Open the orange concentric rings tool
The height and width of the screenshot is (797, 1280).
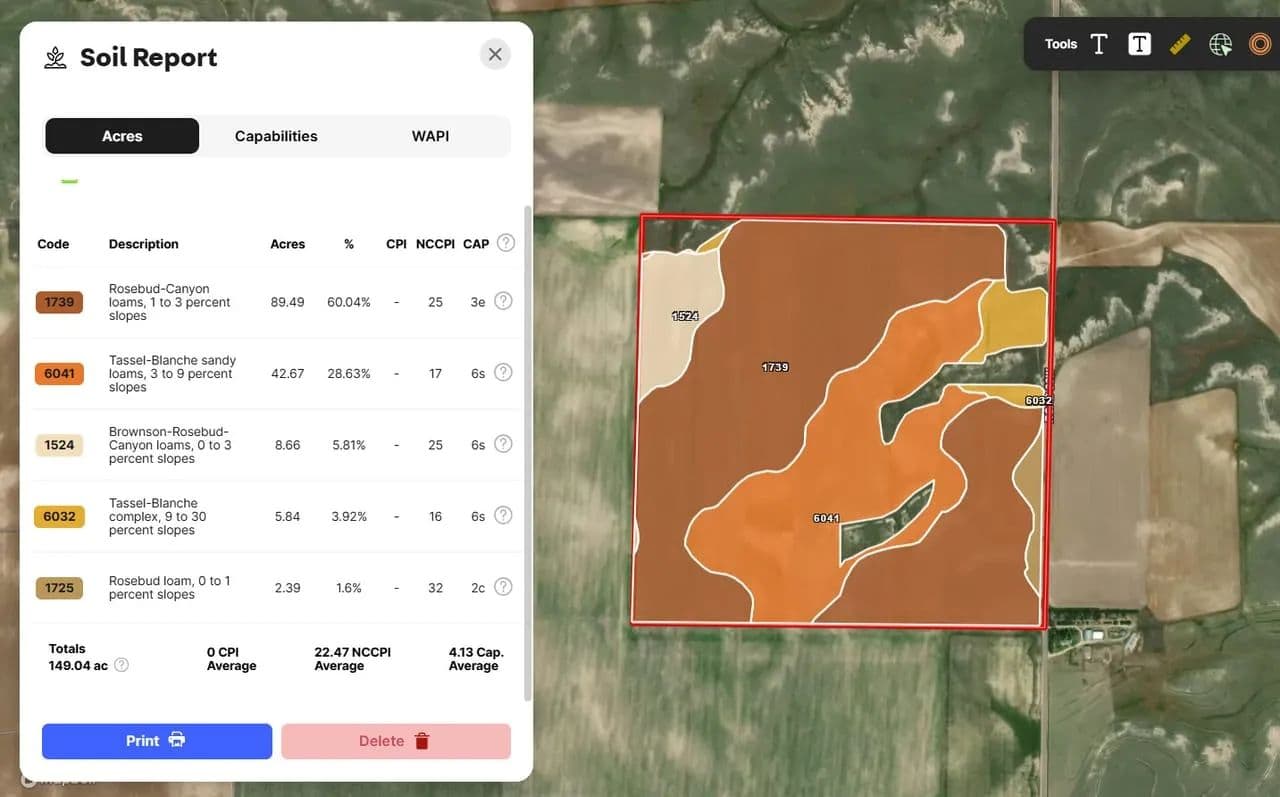pos(1259,44)
